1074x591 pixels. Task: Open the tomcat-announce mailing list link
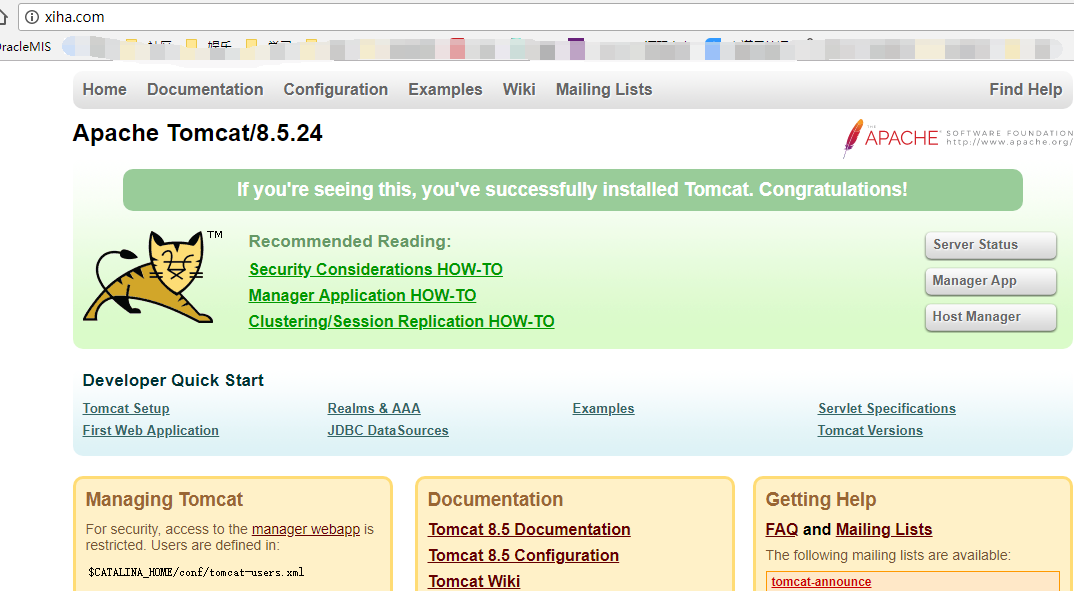(x=821, y=582)
